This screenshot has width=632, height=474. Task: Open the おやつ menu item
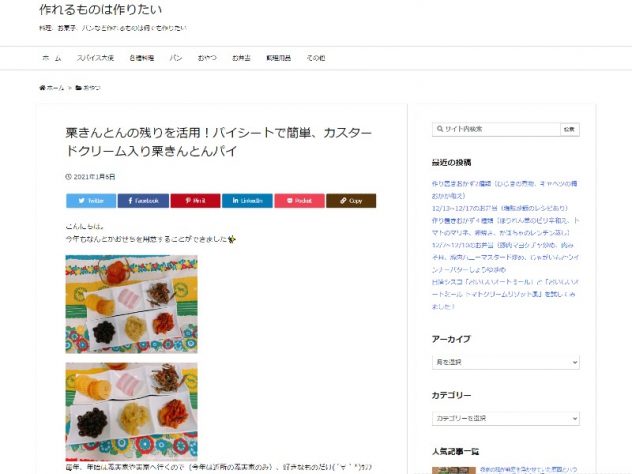coord(207,58)
